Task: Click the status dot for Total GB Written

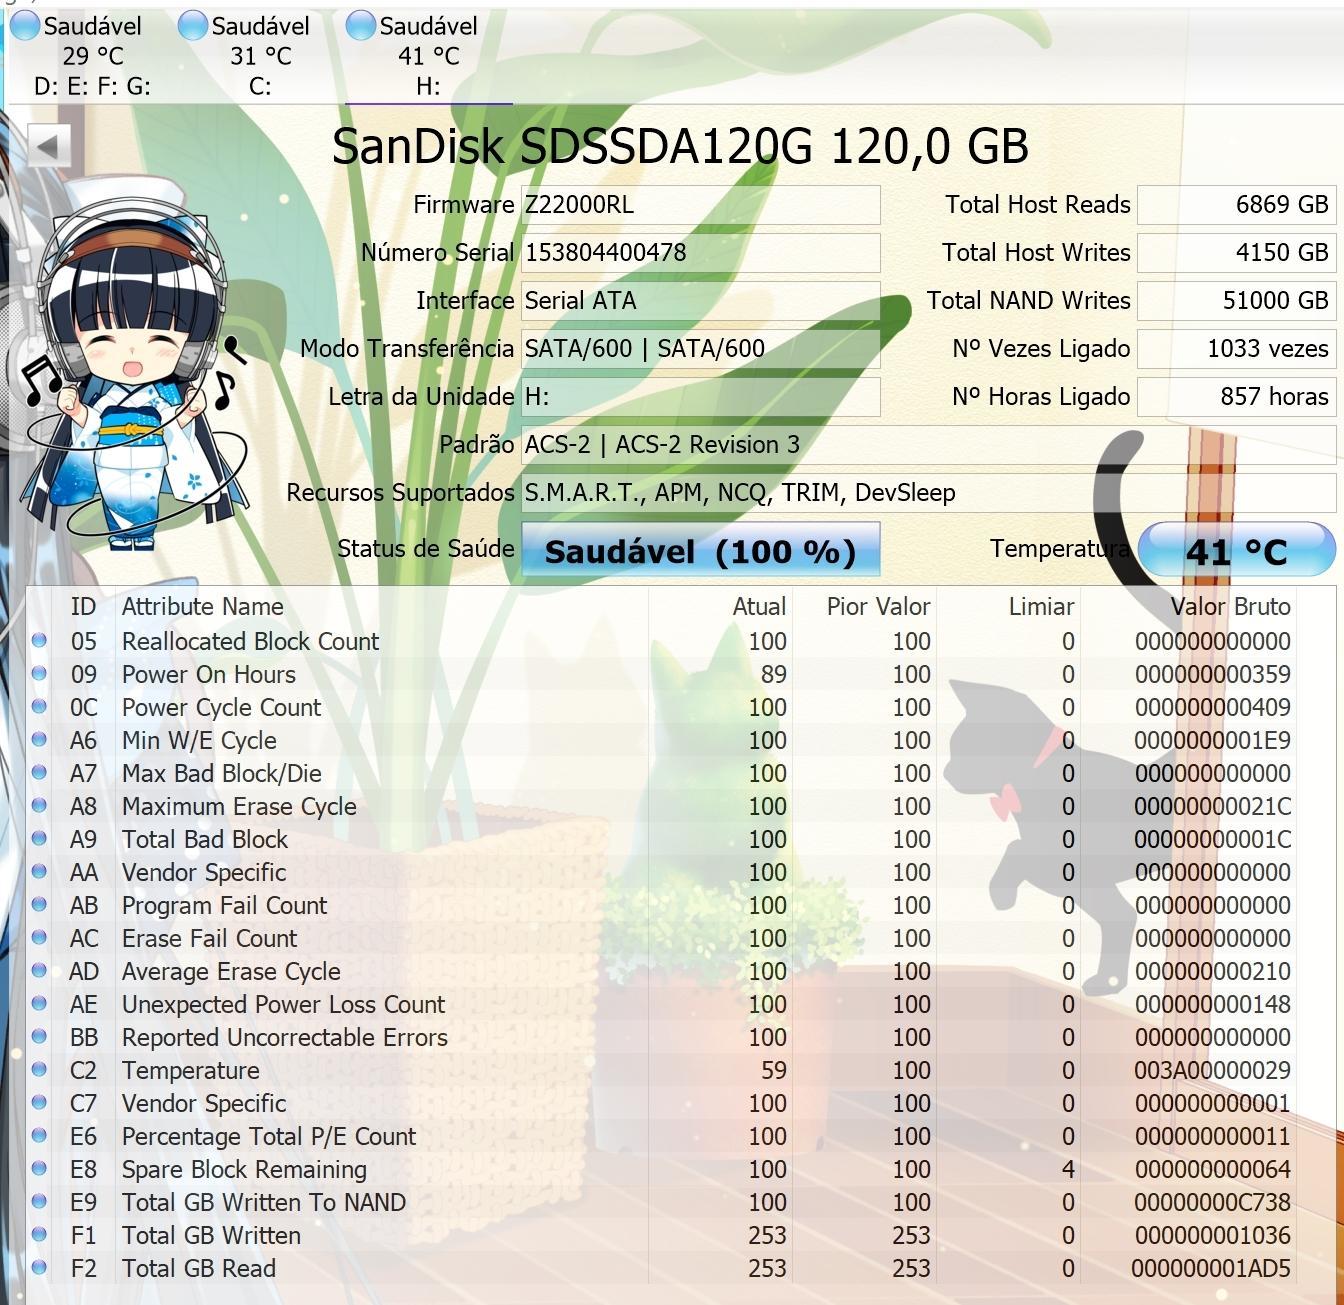Action: 39,1235
